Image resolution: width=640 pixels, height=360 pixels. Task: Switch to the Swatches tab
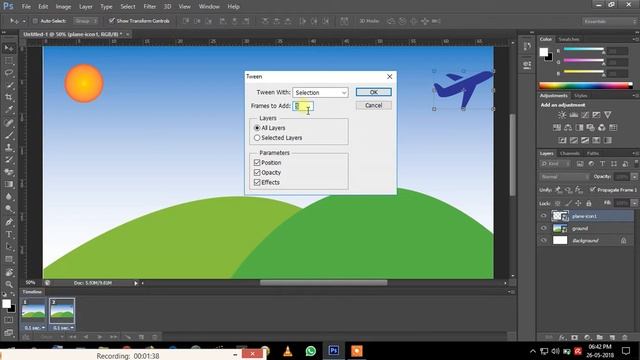coord(569,39)
